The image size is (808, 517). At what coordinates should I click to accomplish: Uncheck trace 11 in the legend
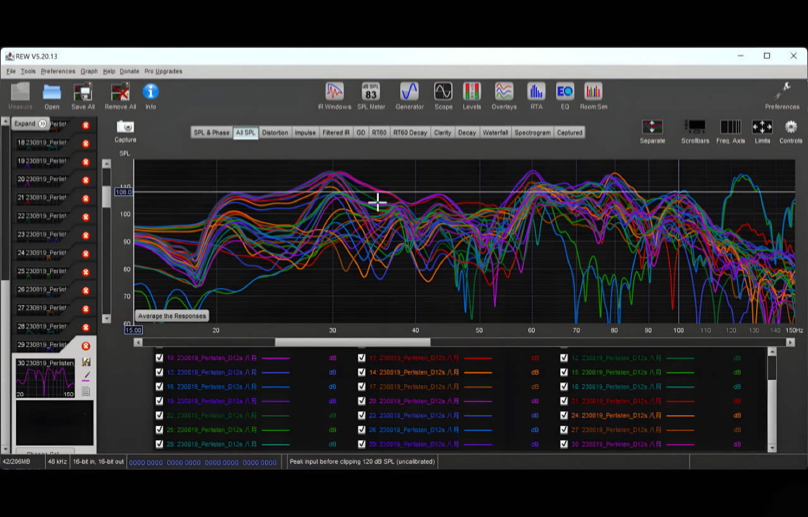pos(362,358)
